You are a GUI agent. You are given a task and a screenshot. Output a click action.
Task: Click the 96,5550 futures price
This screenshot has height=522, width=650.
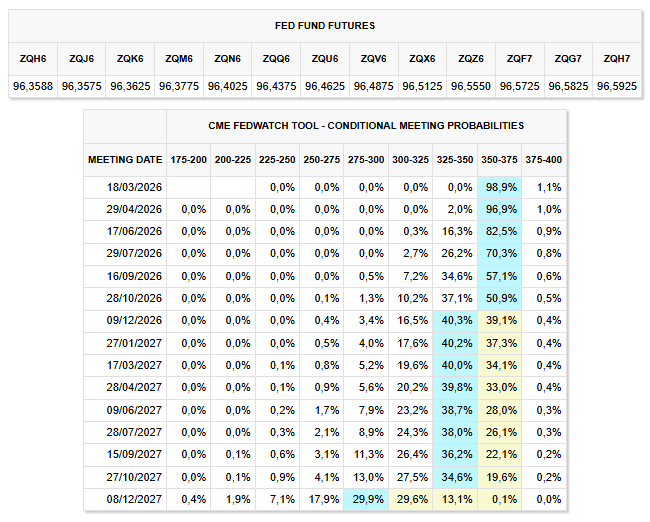click(471, 86)
